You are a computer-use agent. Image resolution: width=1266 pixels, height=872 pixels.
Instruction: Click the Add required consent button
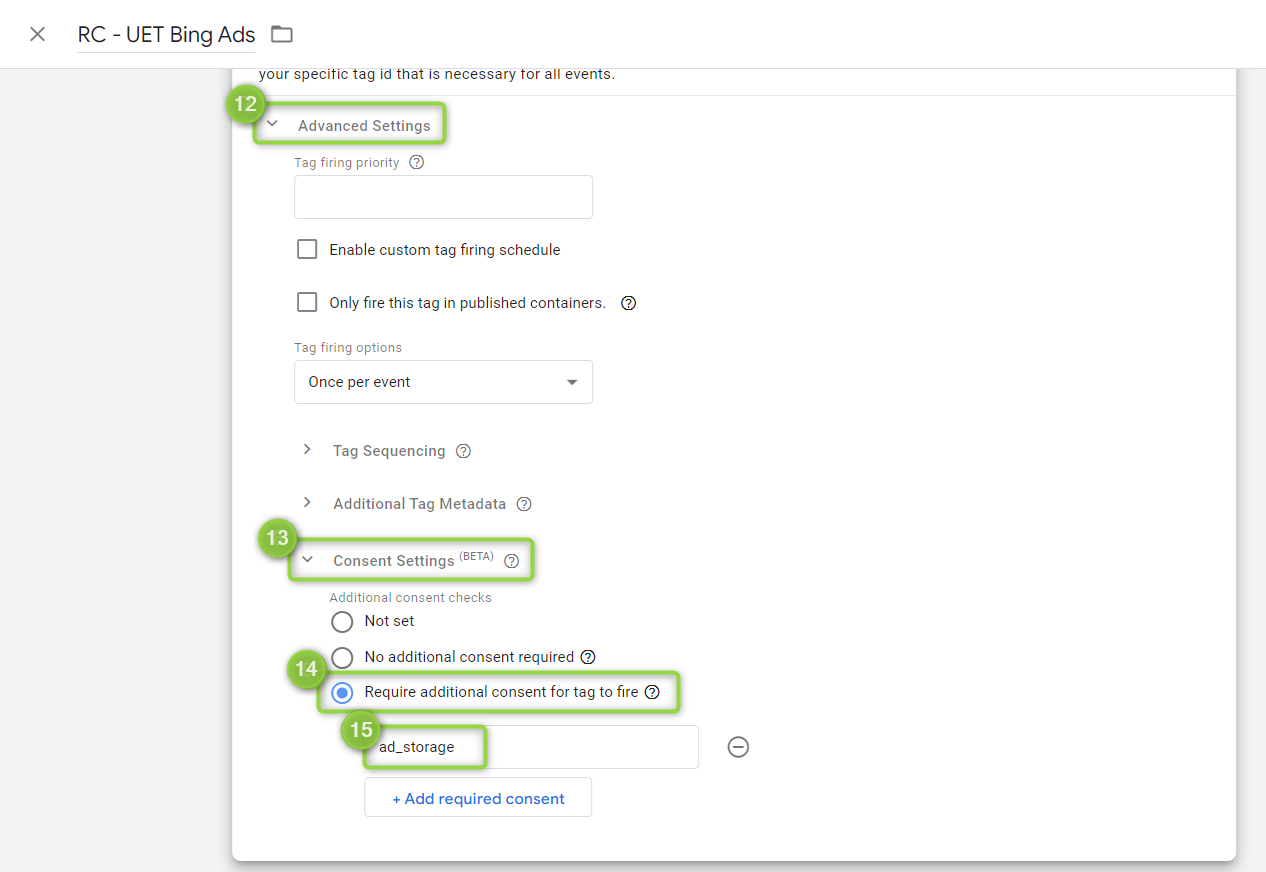tap(477, 798)
